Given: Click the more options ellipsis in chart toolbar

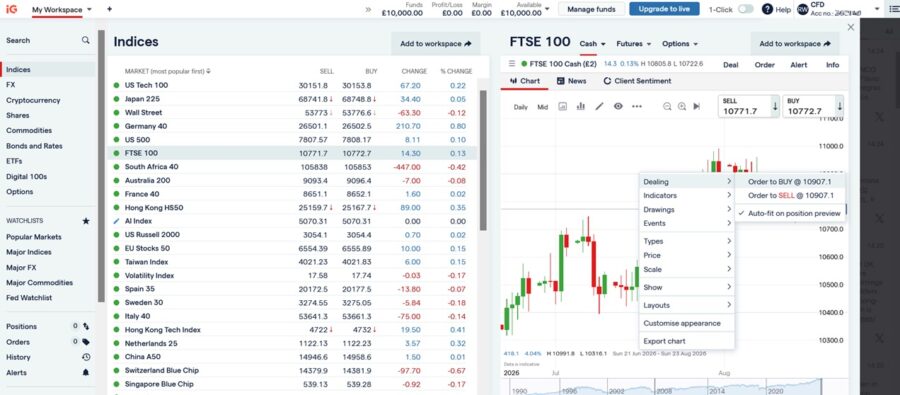Looking at the screenshot, I should [637, 106].
